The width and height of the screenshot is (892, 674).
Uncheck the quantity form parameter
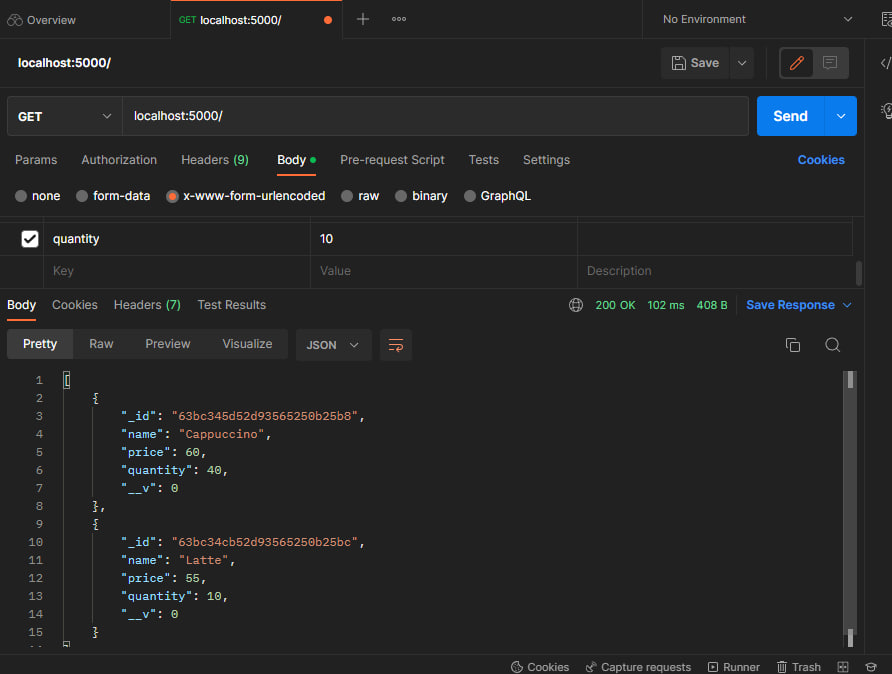point(29,239)
